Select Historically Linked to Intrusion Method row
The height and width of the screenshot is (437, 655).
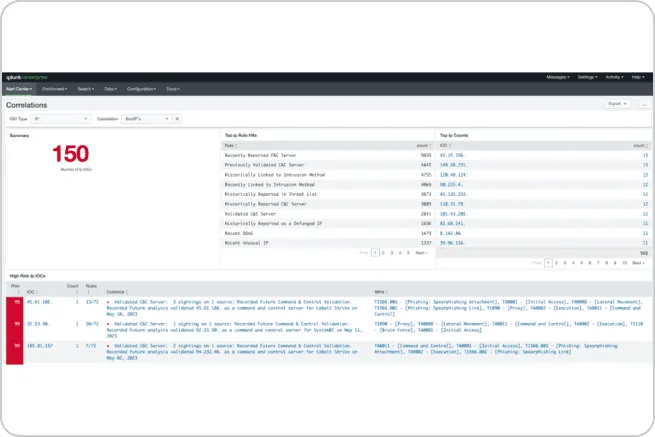(328, 175)
